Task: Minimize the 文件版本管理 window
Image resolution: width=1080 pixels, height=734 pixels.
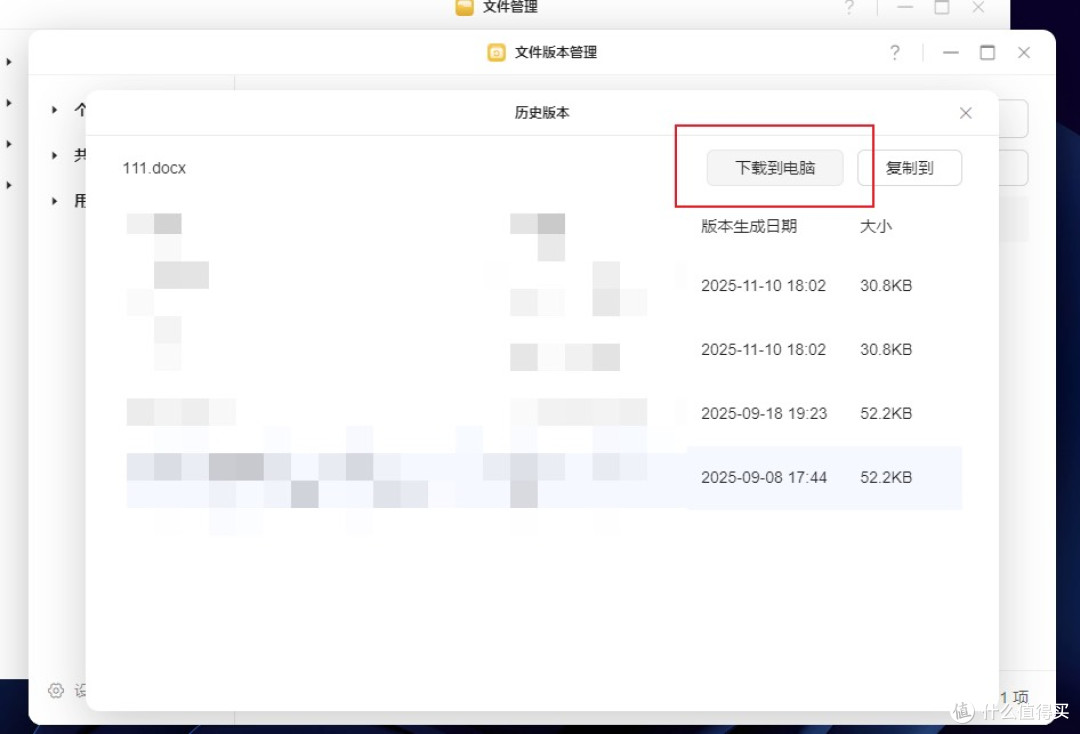Action: point(951,53)
